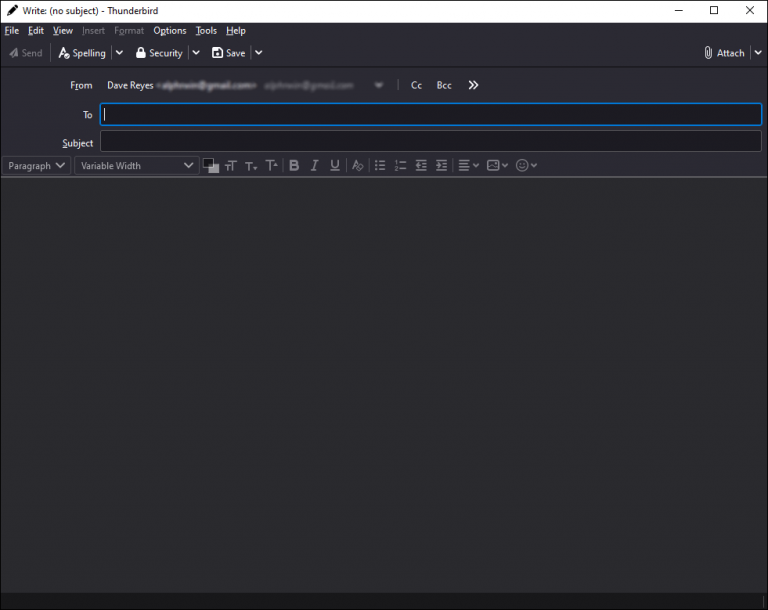
Task: Insert a numbered list
Action: 401,166
